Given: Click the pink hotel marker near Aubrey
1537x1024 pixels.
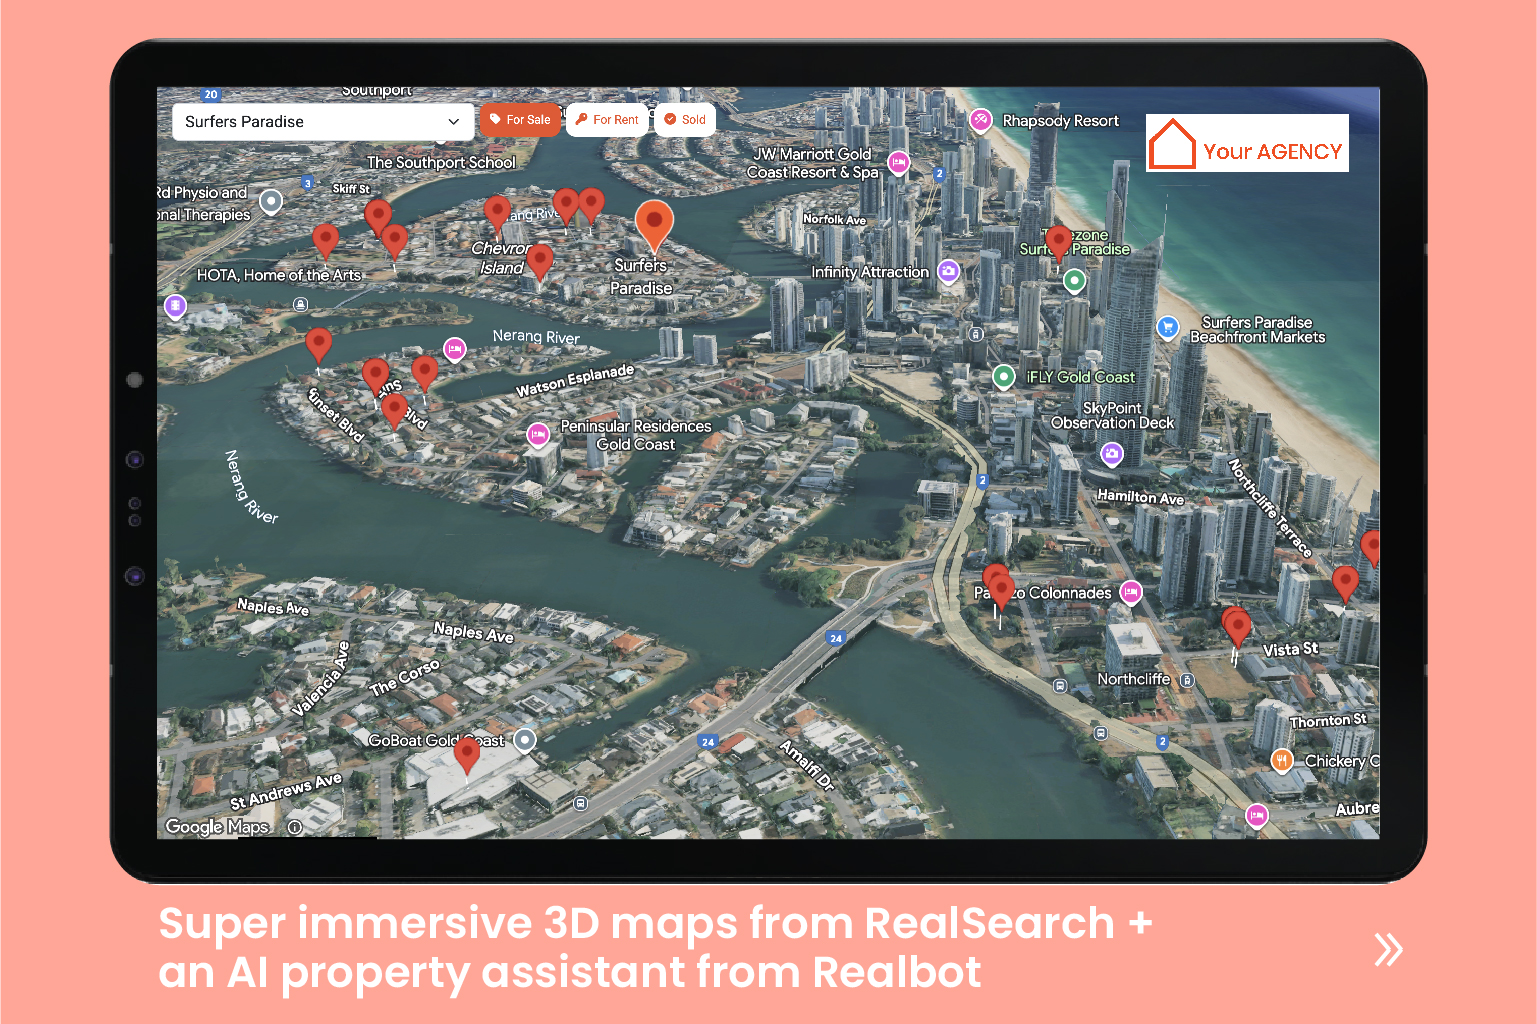Looking at the screenshot, I should (x=1257, y=816).
